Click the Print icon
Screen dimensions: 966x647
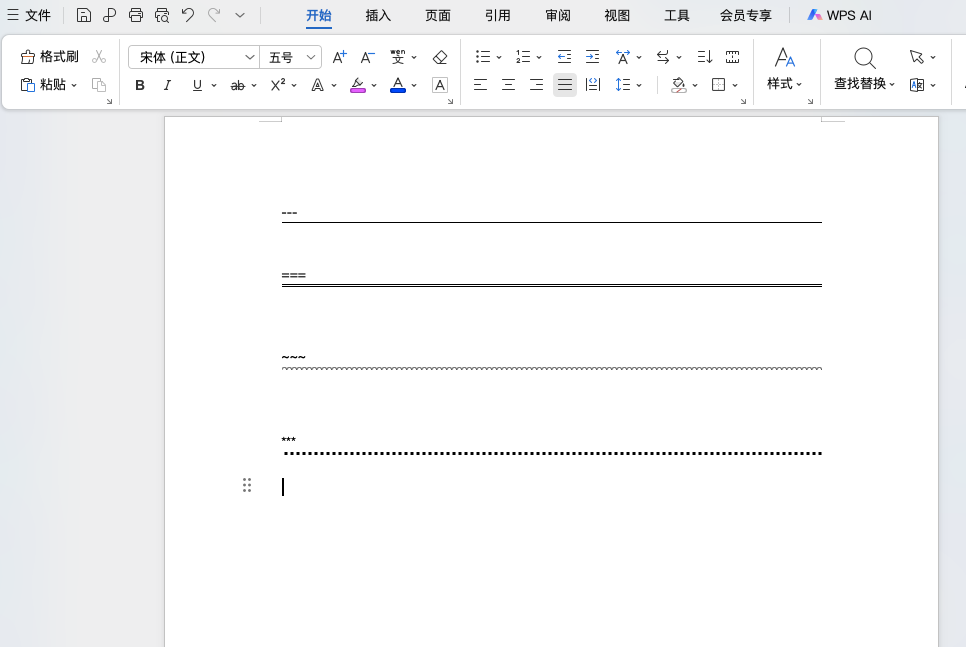click(x=136, y=15)
